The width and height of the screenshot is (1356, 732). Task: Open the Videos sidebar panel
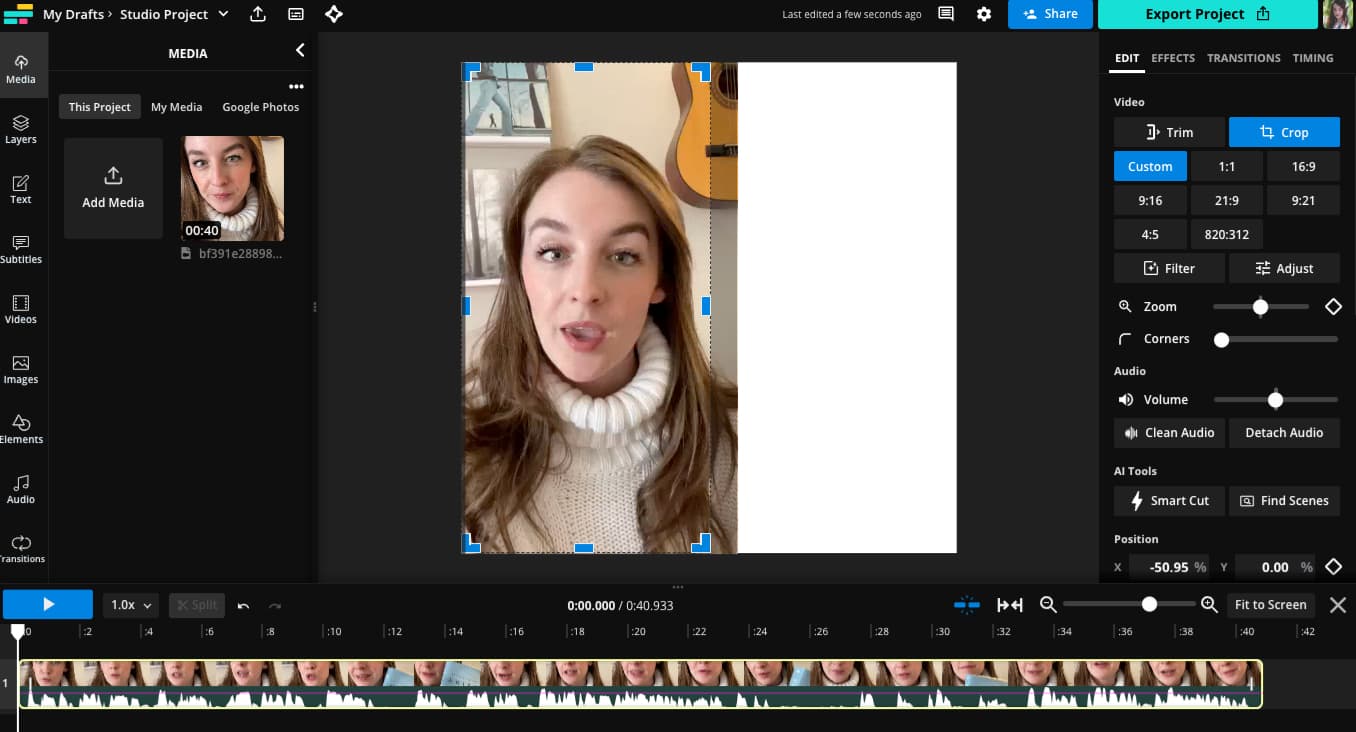point(21,309)
